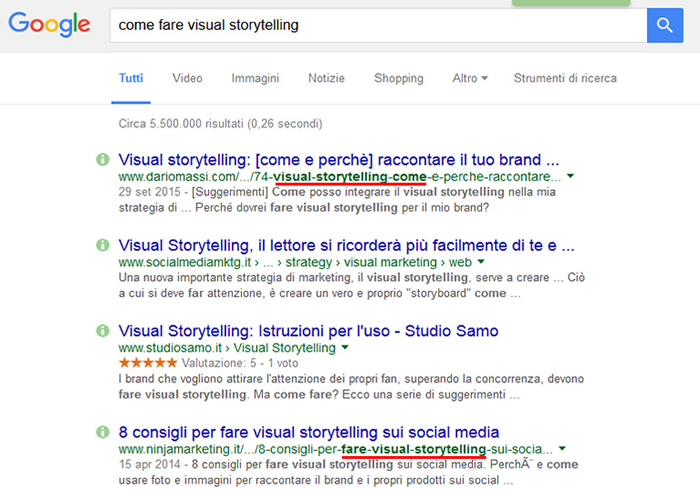Click 'Circa 5.500.000 risultati' stats text
This screenshot has width=700, height=495.
click(221, 124)
